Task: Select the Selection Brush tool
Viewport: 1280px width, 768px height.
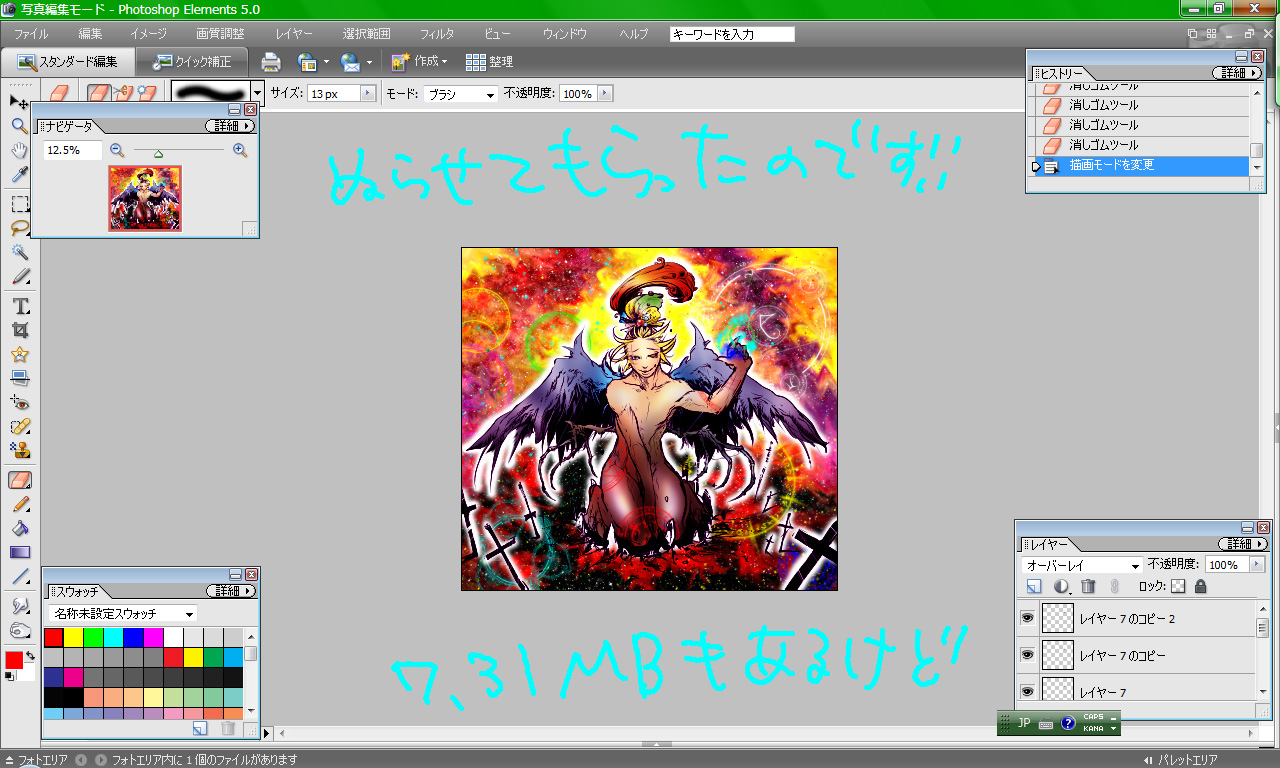Action: [19, 277]
